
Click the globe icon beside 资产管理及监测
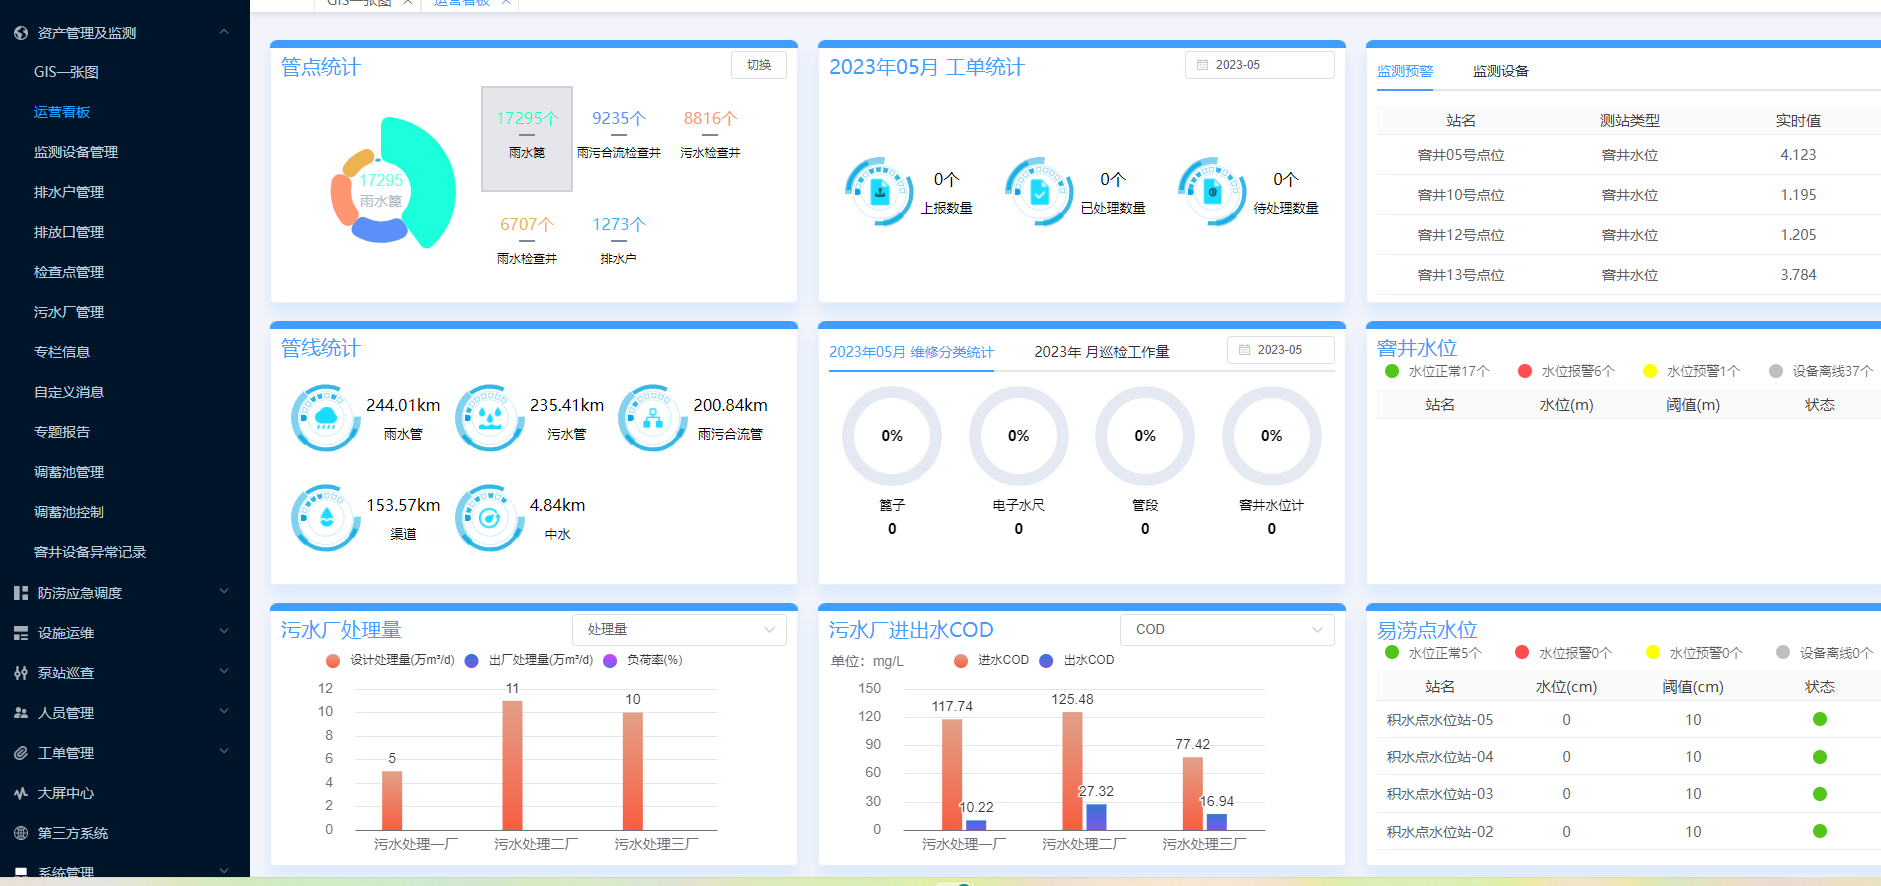point(21,33)
